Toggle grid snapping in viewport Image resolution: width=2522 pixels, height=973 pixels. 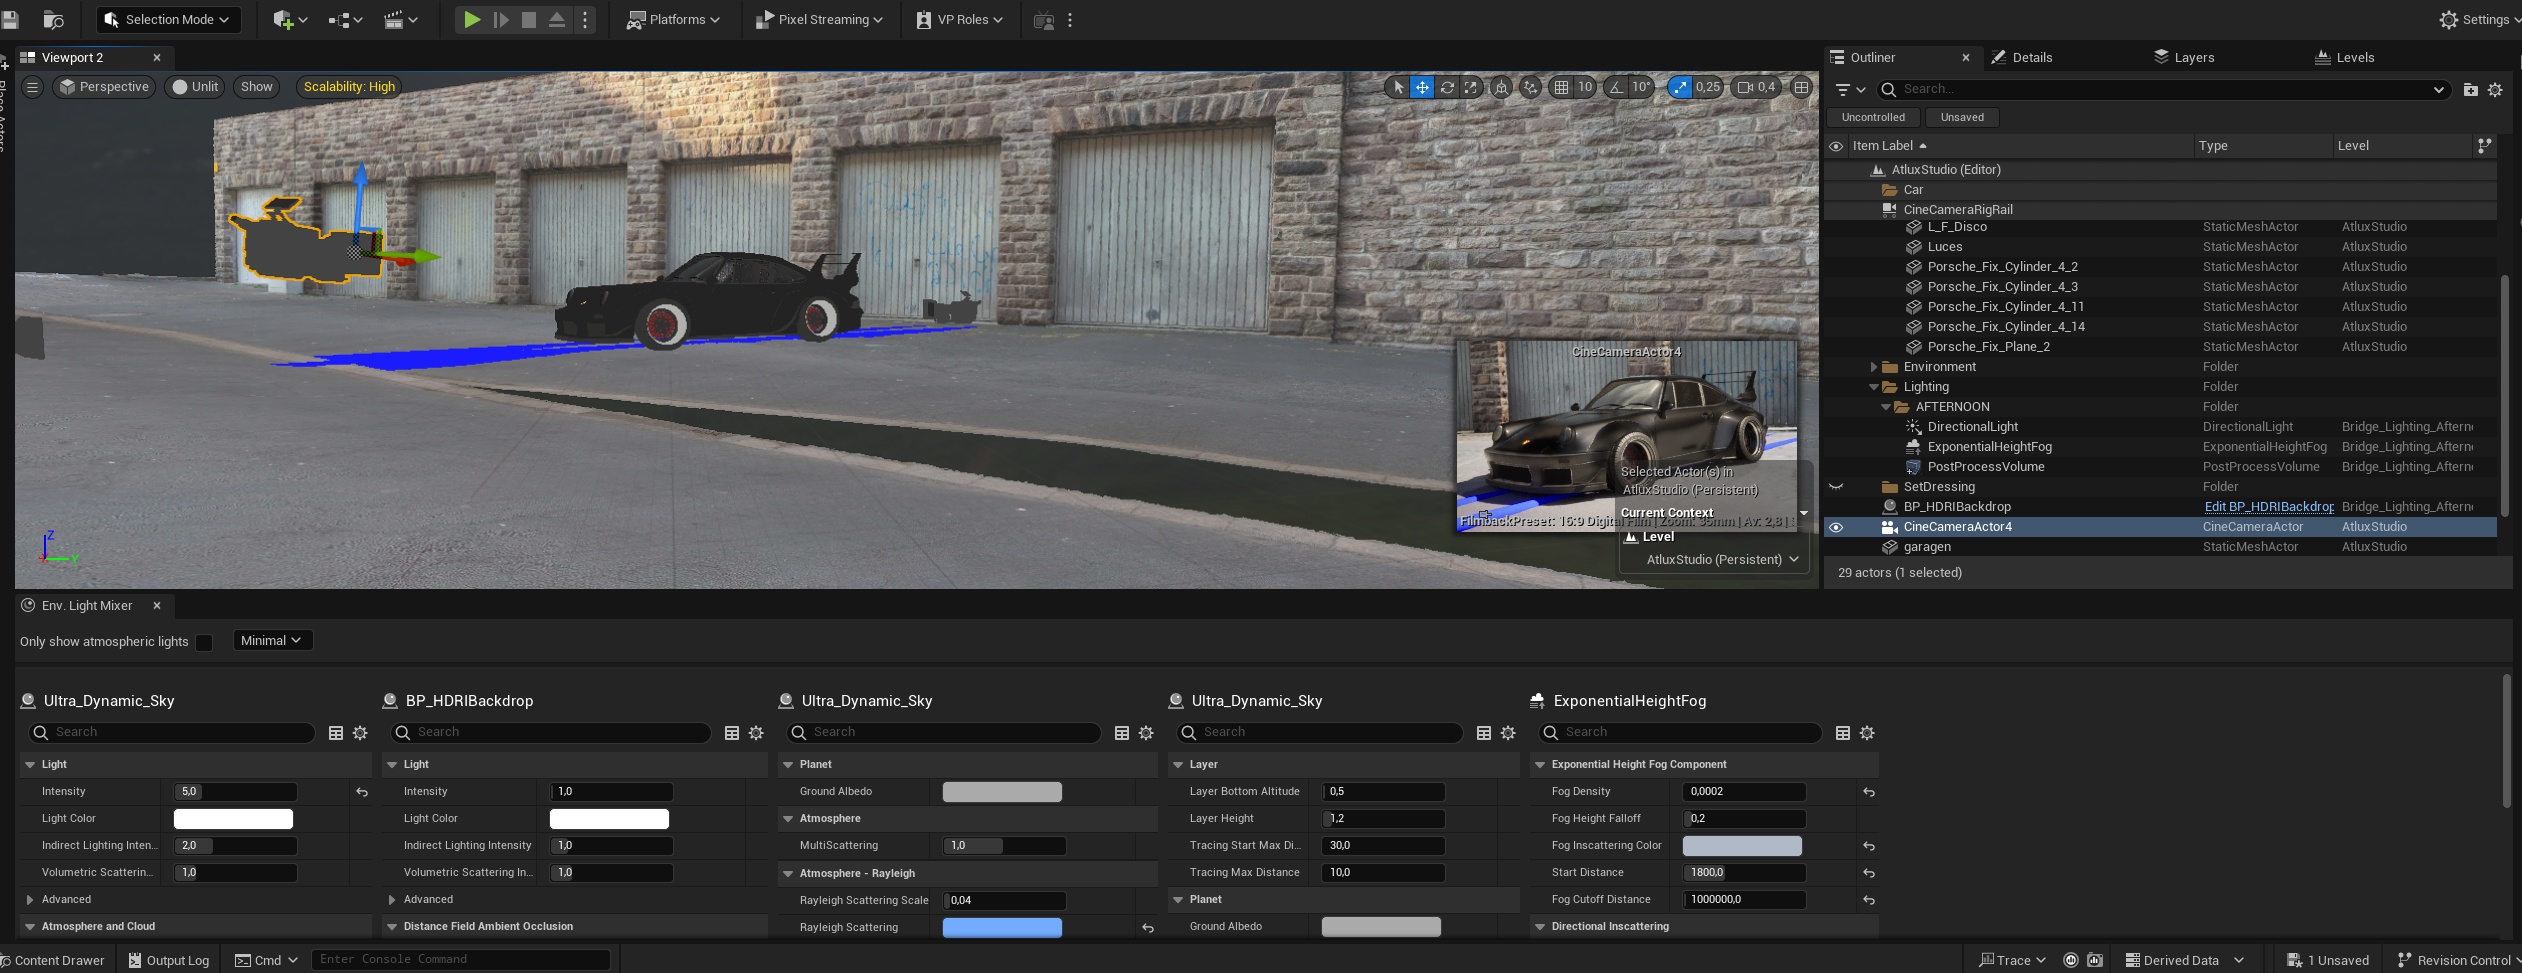(1561, 87)
